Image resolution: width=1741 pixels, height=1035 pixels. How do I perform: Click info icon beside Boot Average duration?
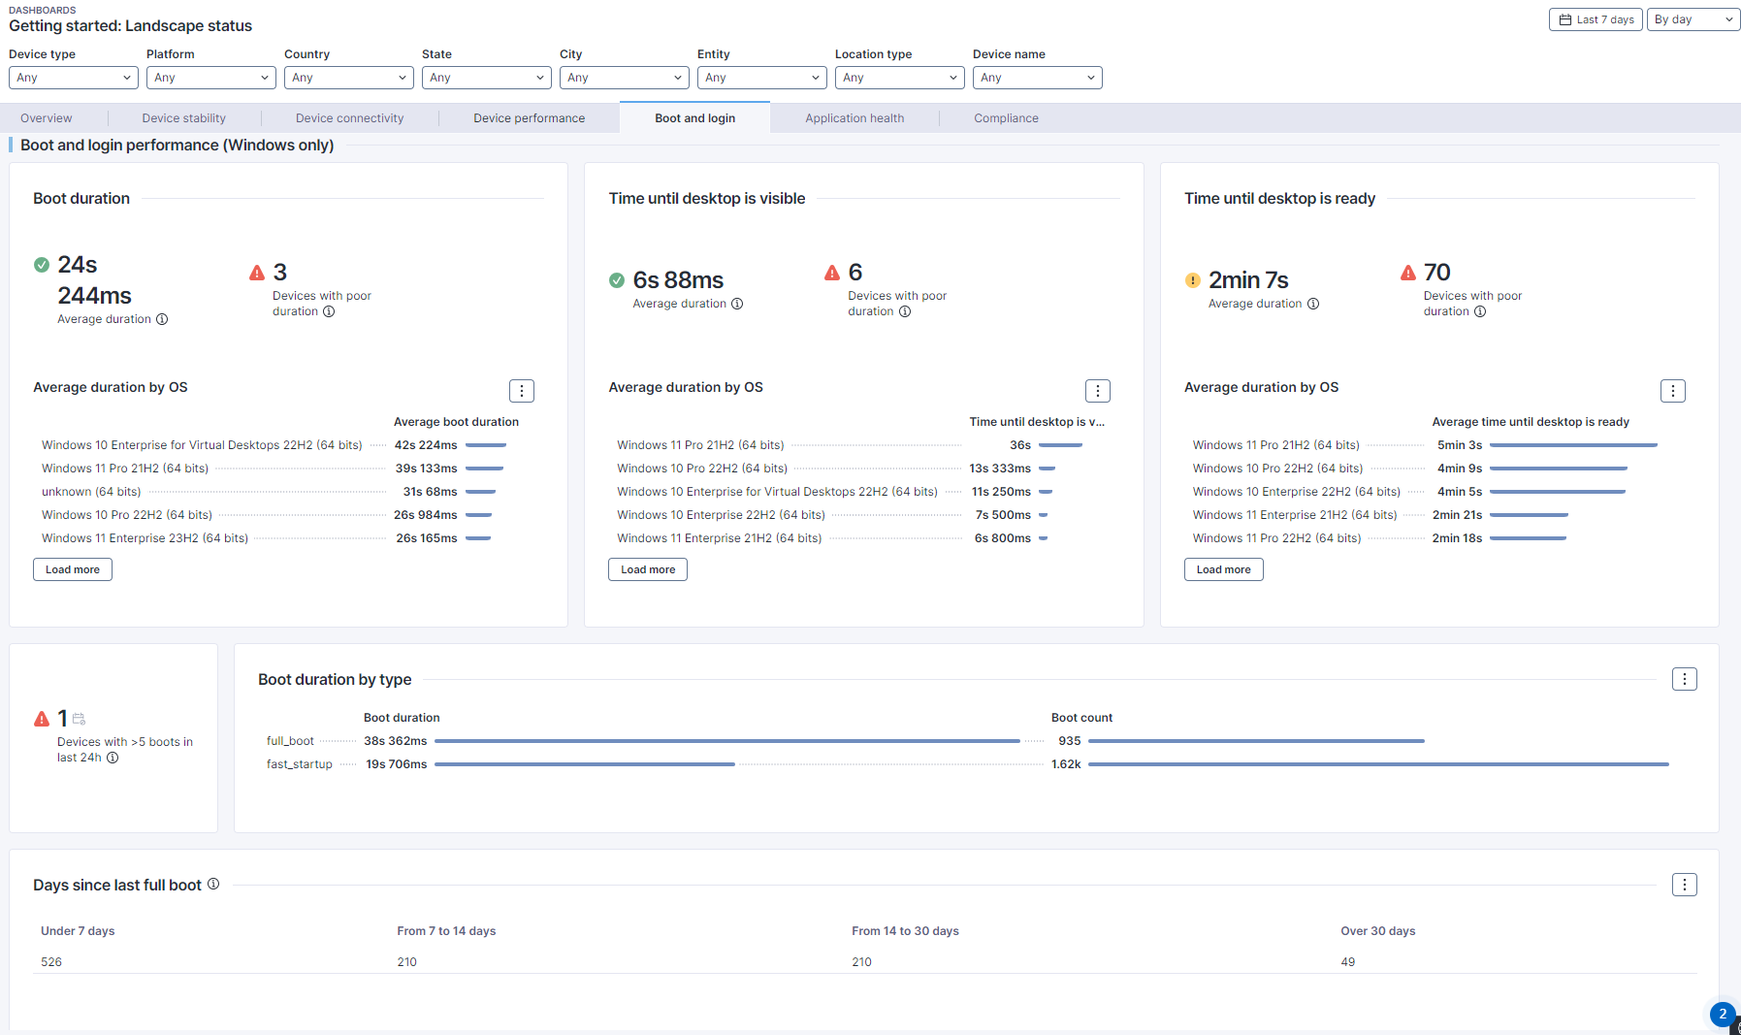[162, 320]
